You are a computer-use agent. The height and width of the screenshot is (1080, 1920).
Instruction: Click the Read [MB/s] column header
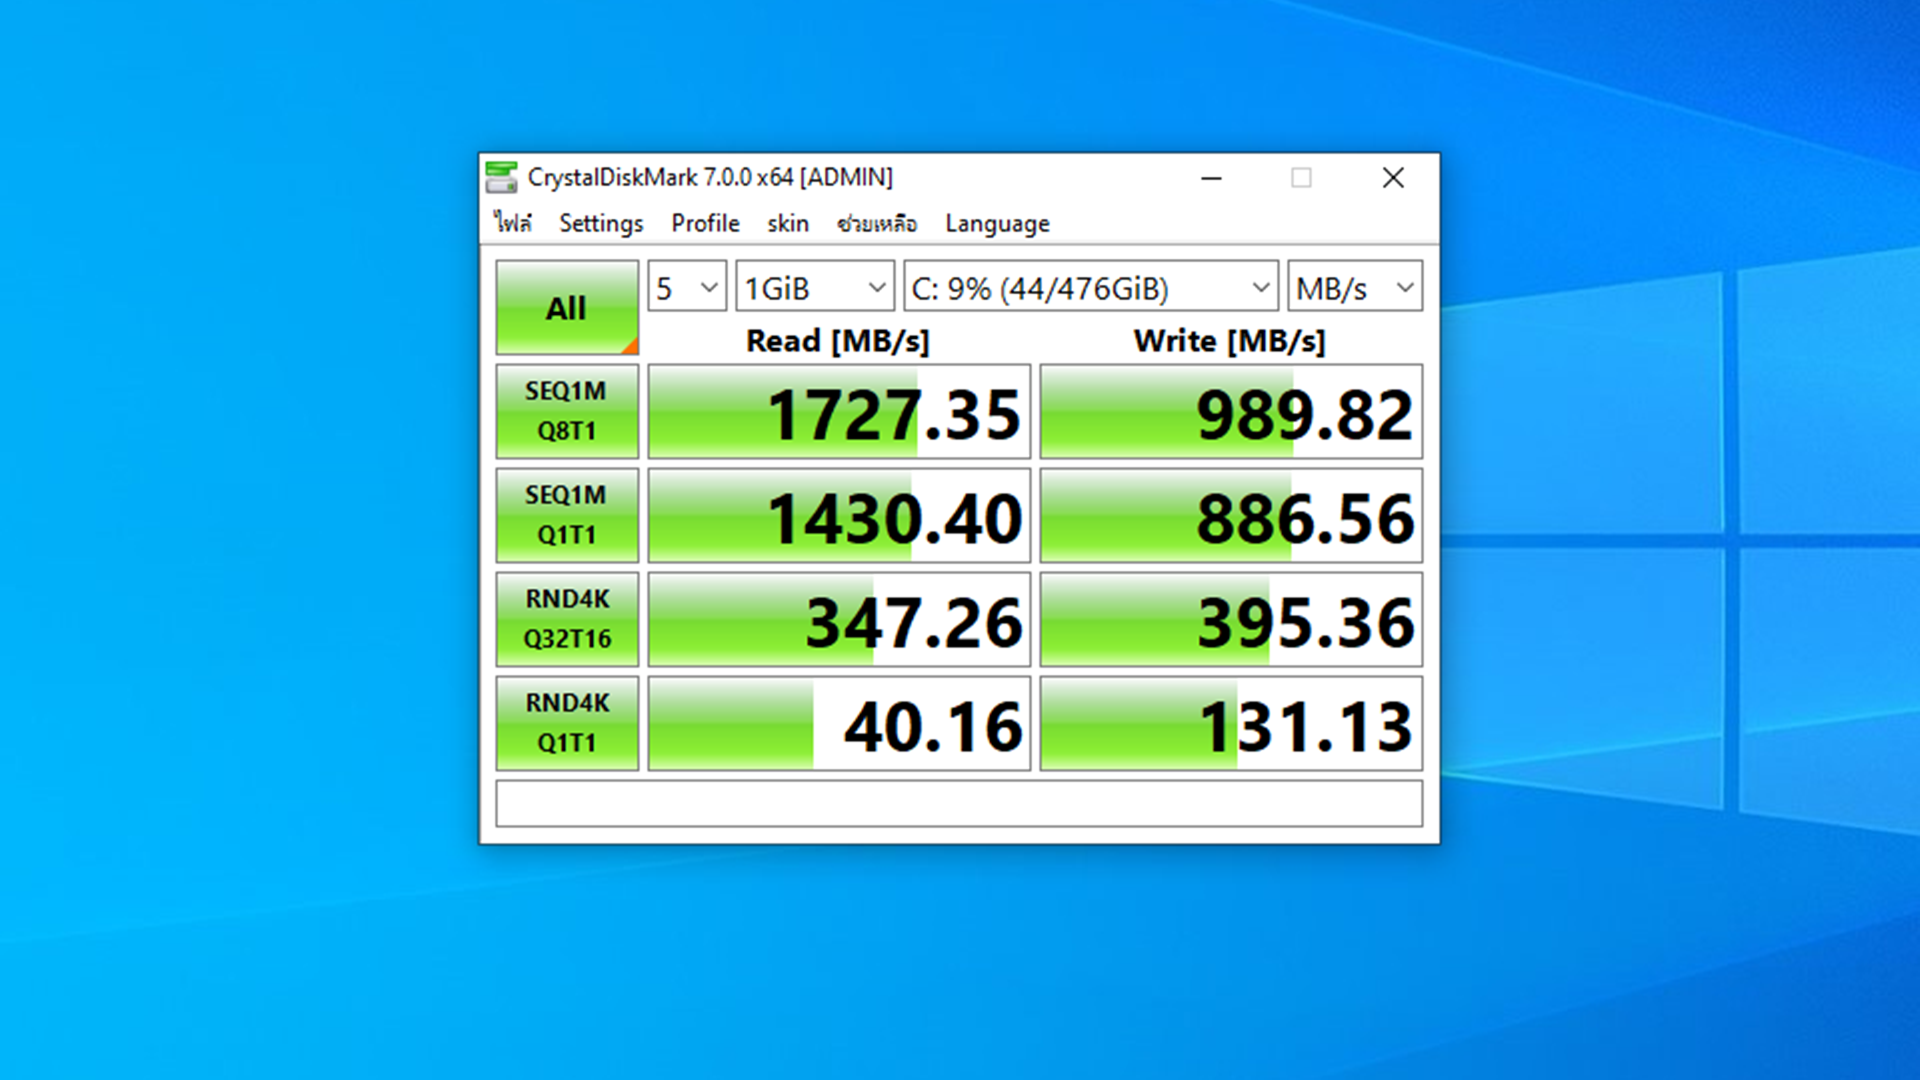point(838,341)
